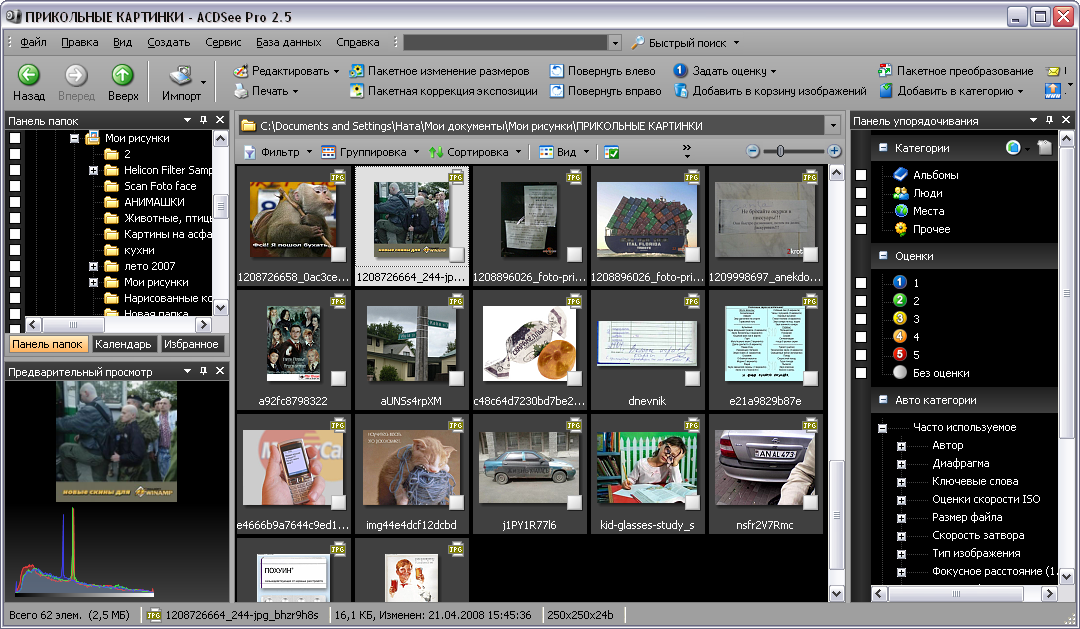Check the Альбомы category checkbox
The width and height of the screenshot is (1080, 629).
click(861, 176)
